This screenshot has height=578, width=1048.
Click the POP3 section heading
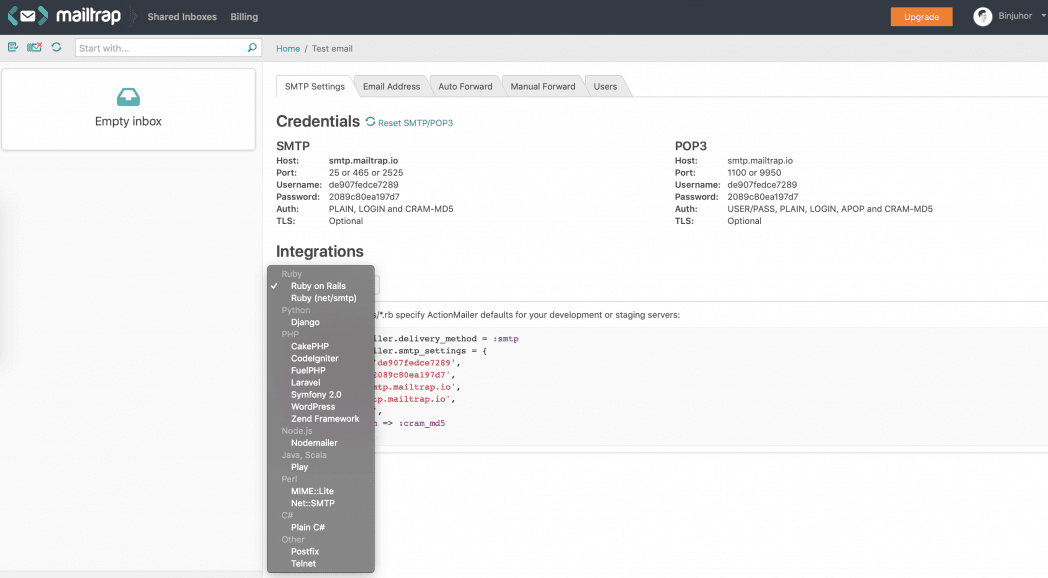pyautogui.click(x=690, y=146)
